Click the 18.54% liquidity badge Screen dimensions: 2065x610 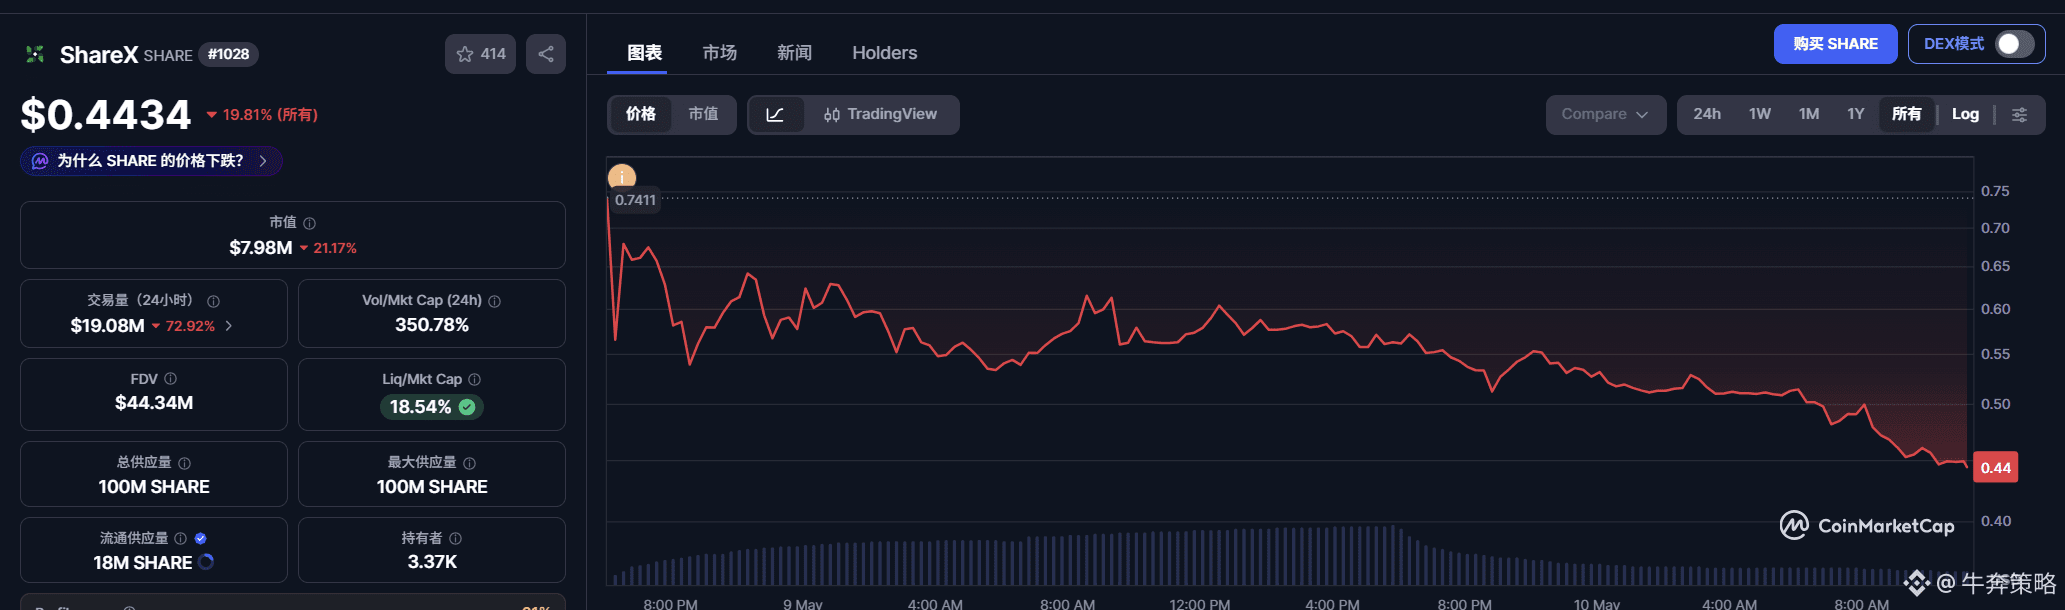coord(432,407)
